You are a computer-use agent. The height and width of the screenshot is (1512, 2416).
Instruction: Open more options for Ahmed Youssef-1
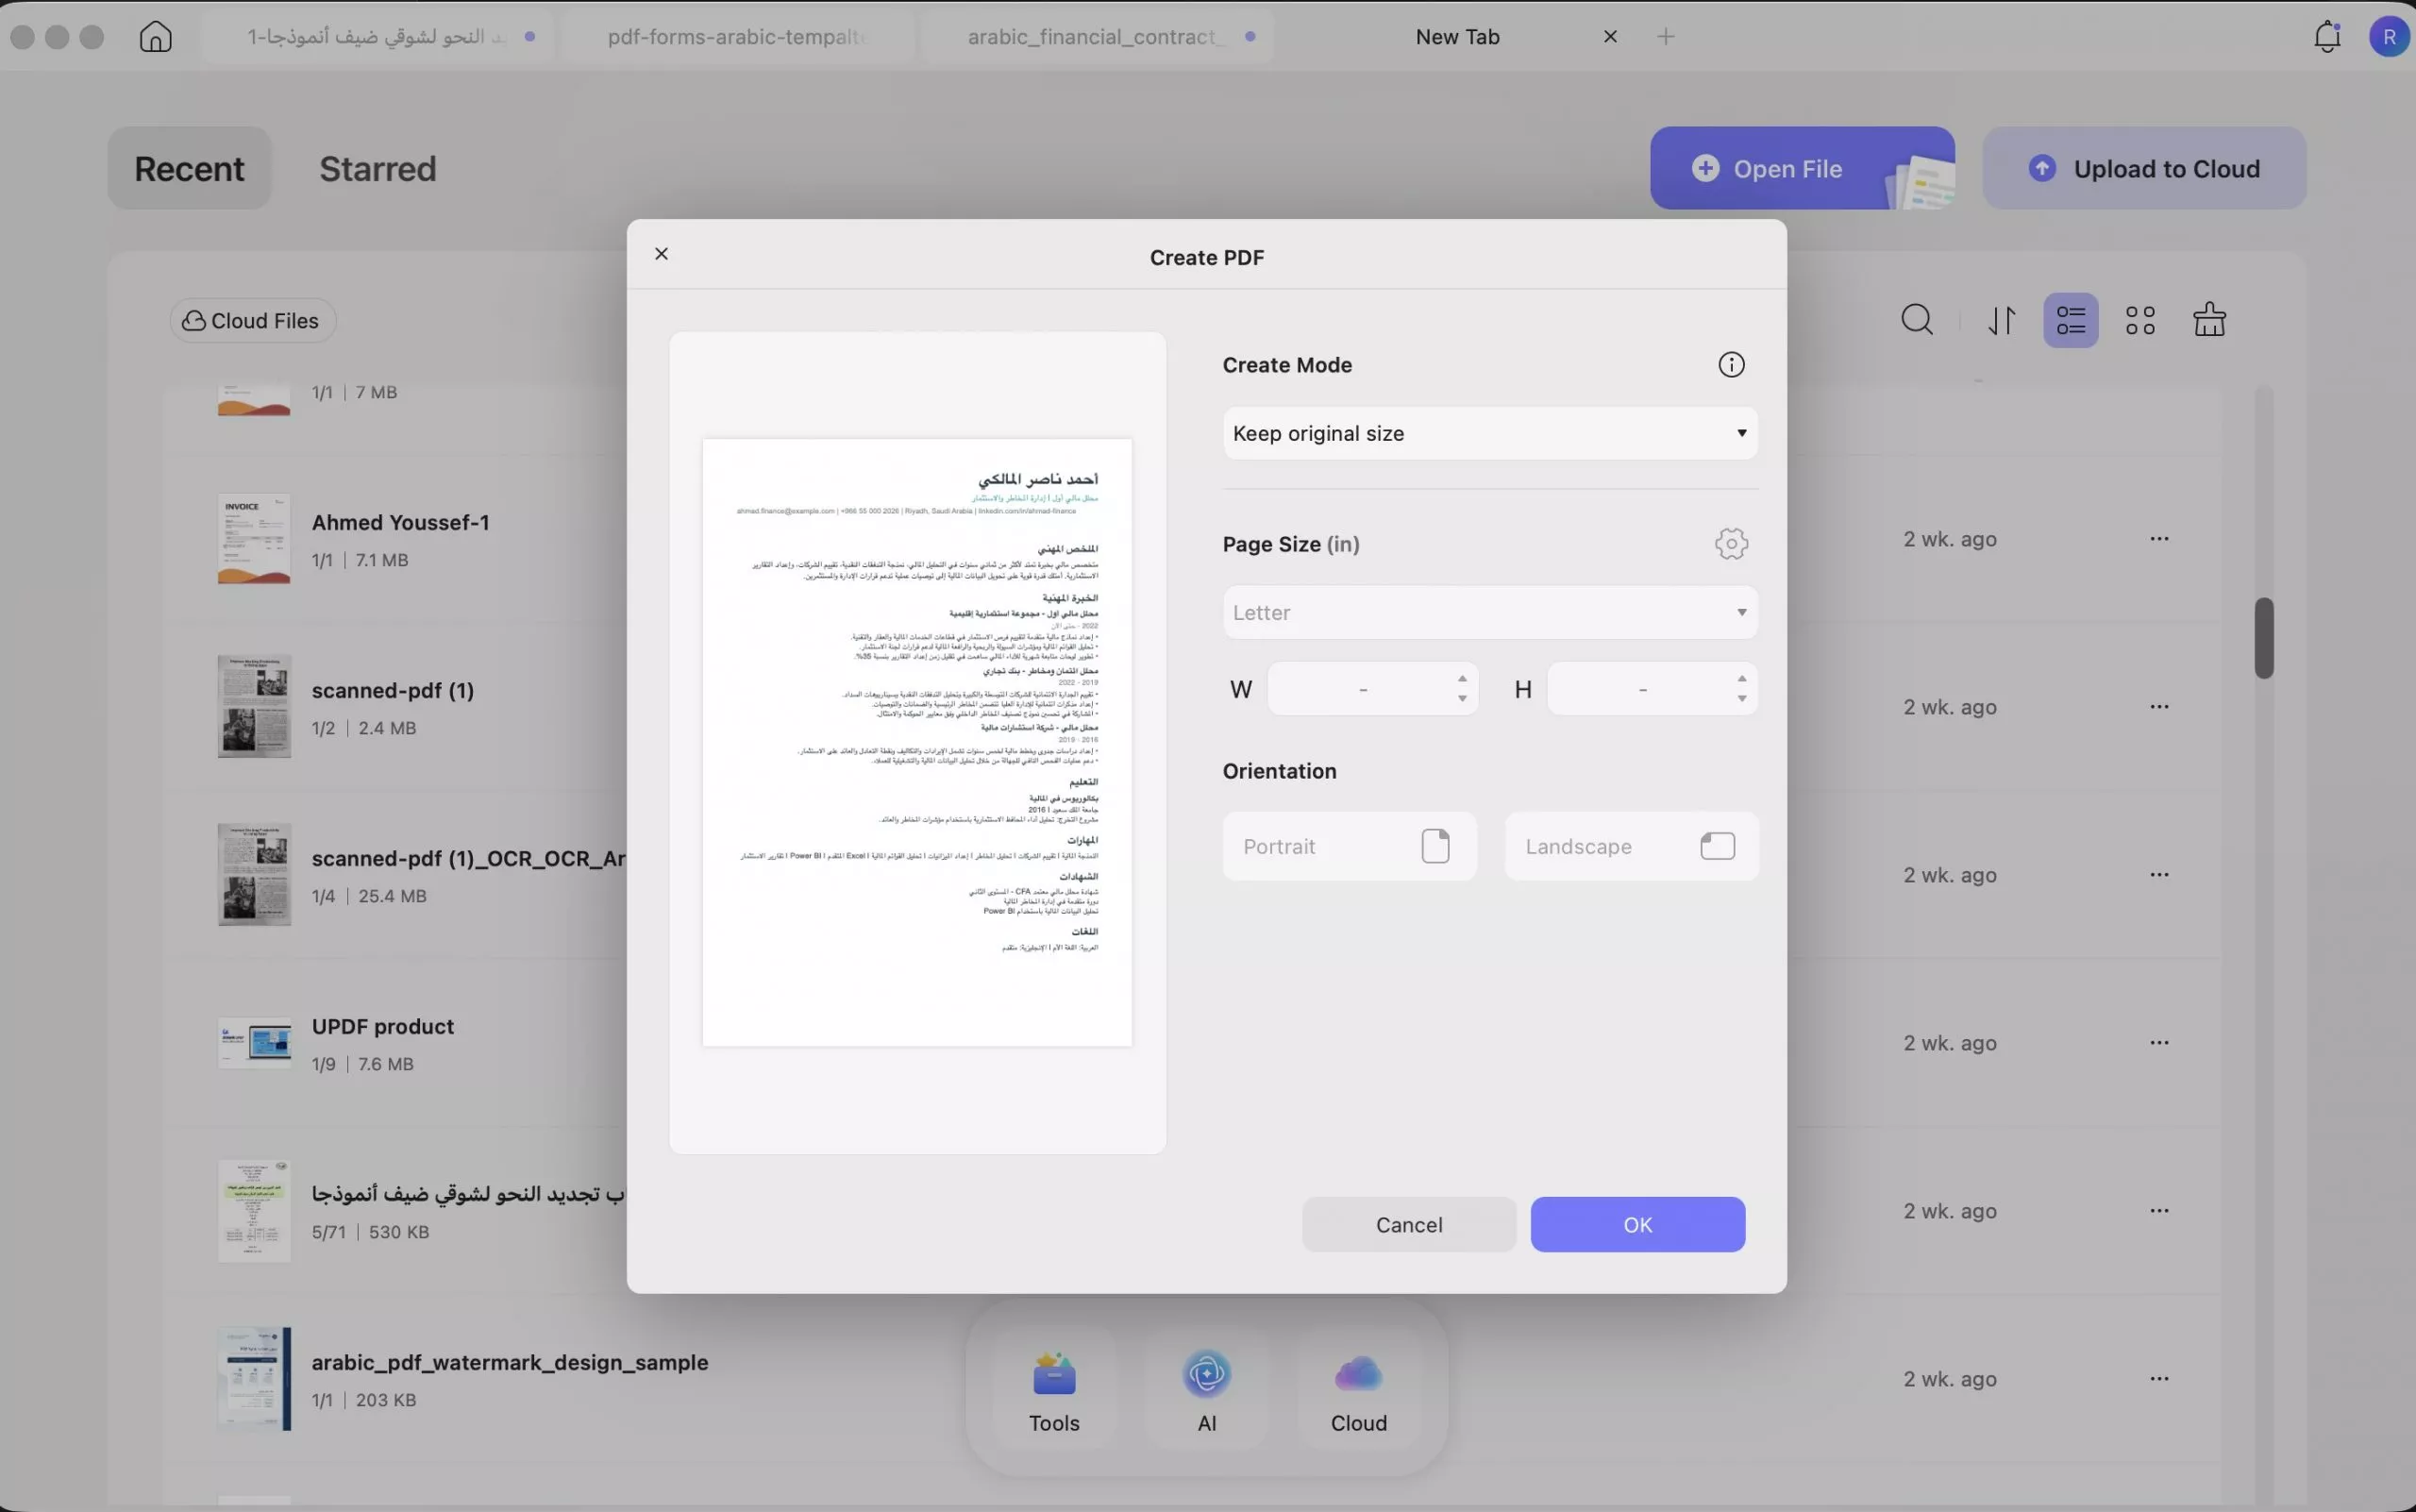pyautogui.click(x=2159, y=539)
